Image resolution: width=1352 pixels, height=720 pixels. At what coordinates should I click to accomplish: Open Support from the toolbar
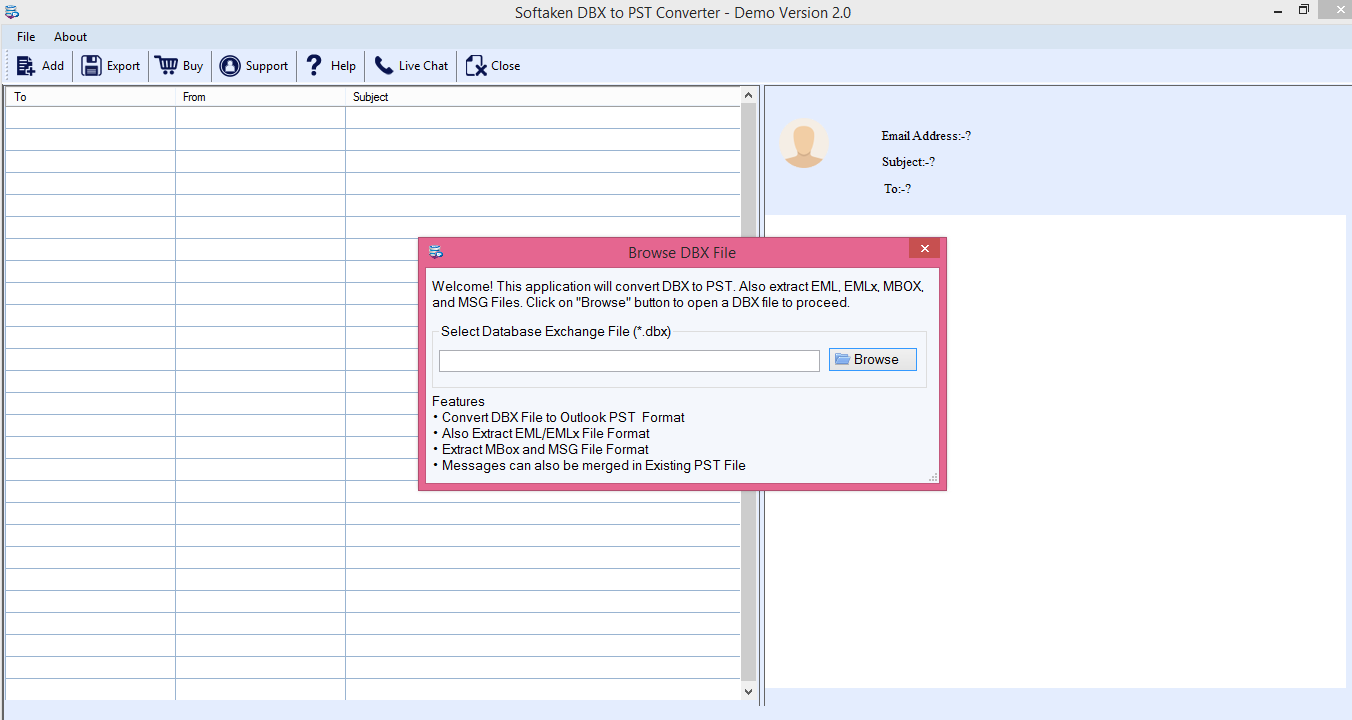(254, 66)
